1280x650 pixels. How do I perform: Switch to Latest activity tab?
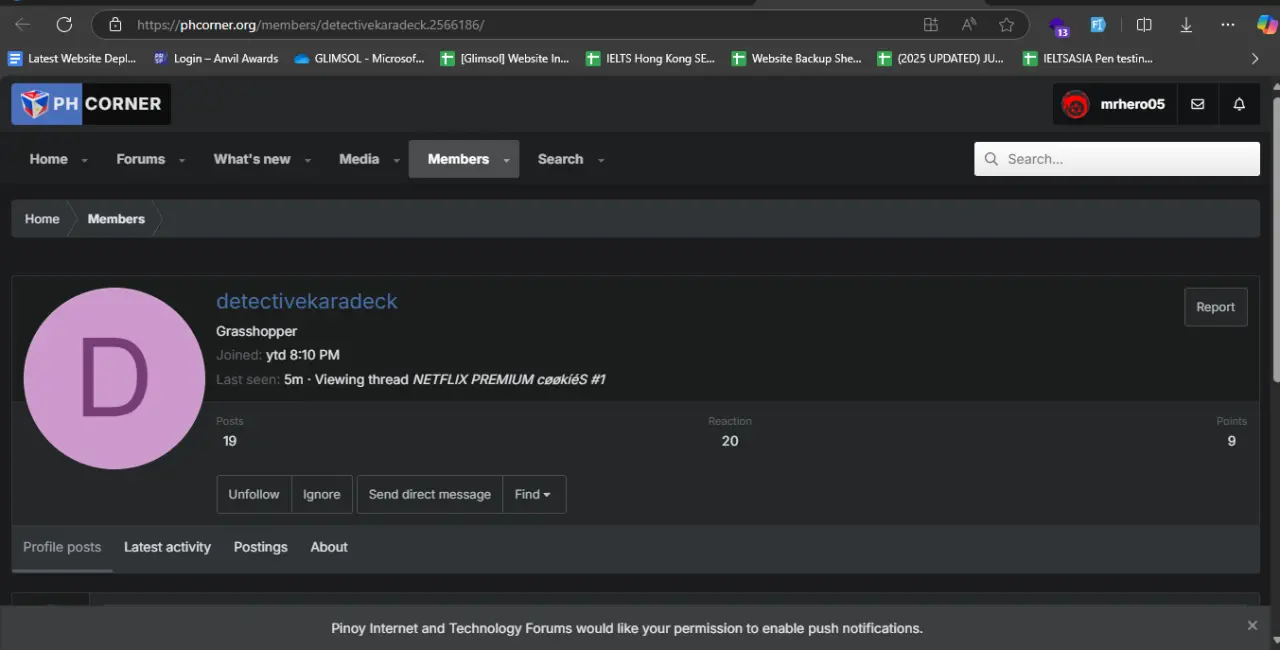click(167, 547)
